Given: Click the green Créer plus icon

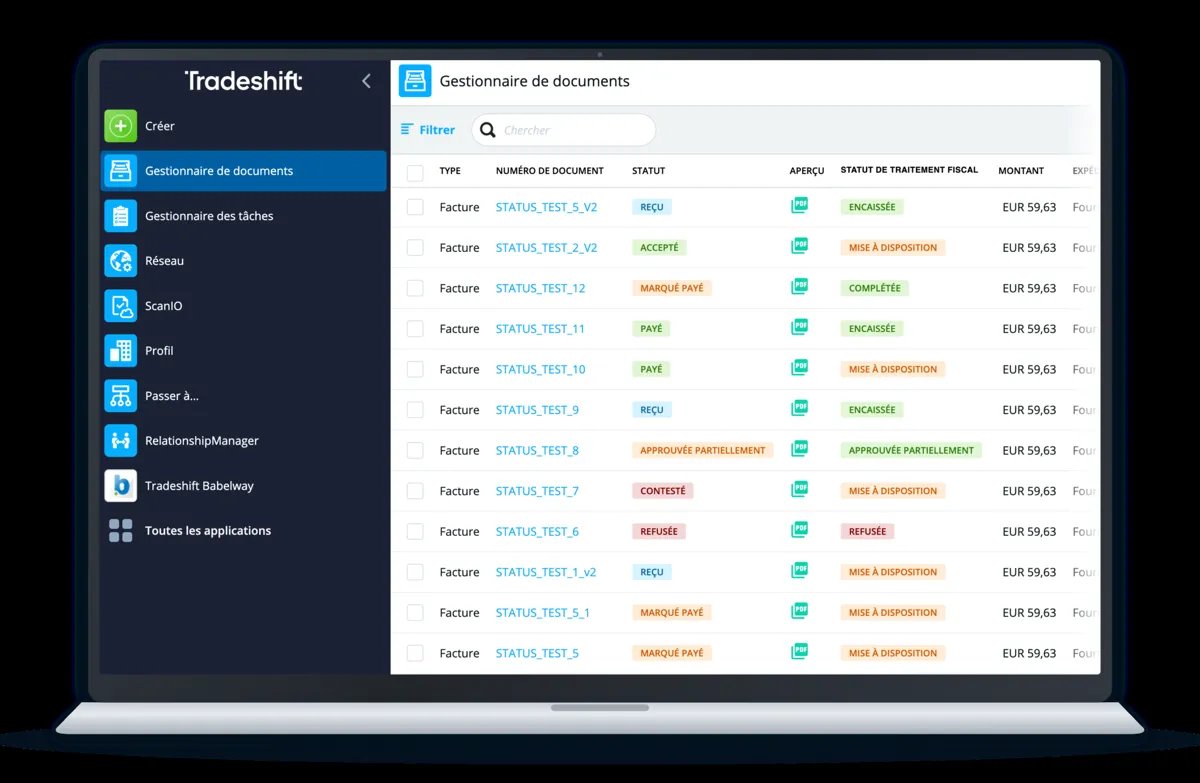Looking at the screenshot, I should (x=121, y=126).
